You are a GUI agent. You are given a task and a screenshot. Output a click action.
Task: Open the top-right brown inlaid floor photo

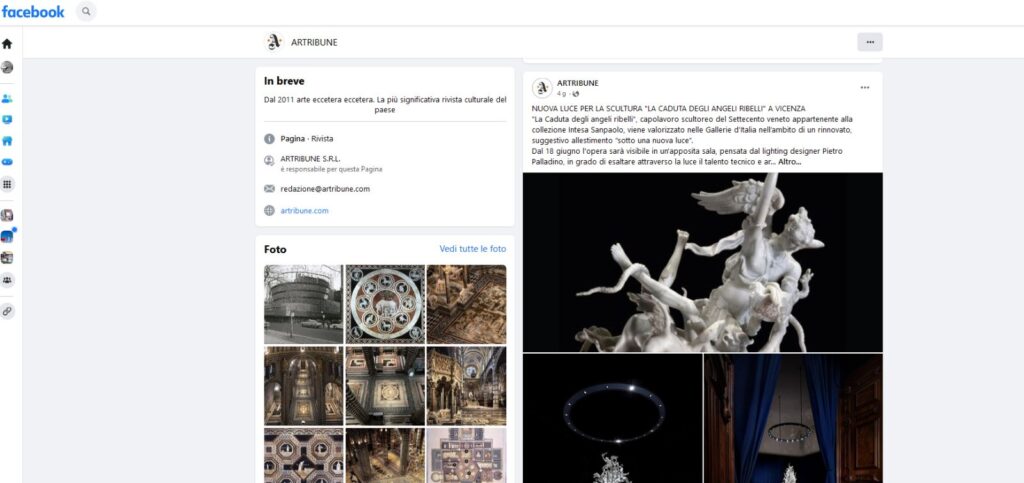coord(466,304)
